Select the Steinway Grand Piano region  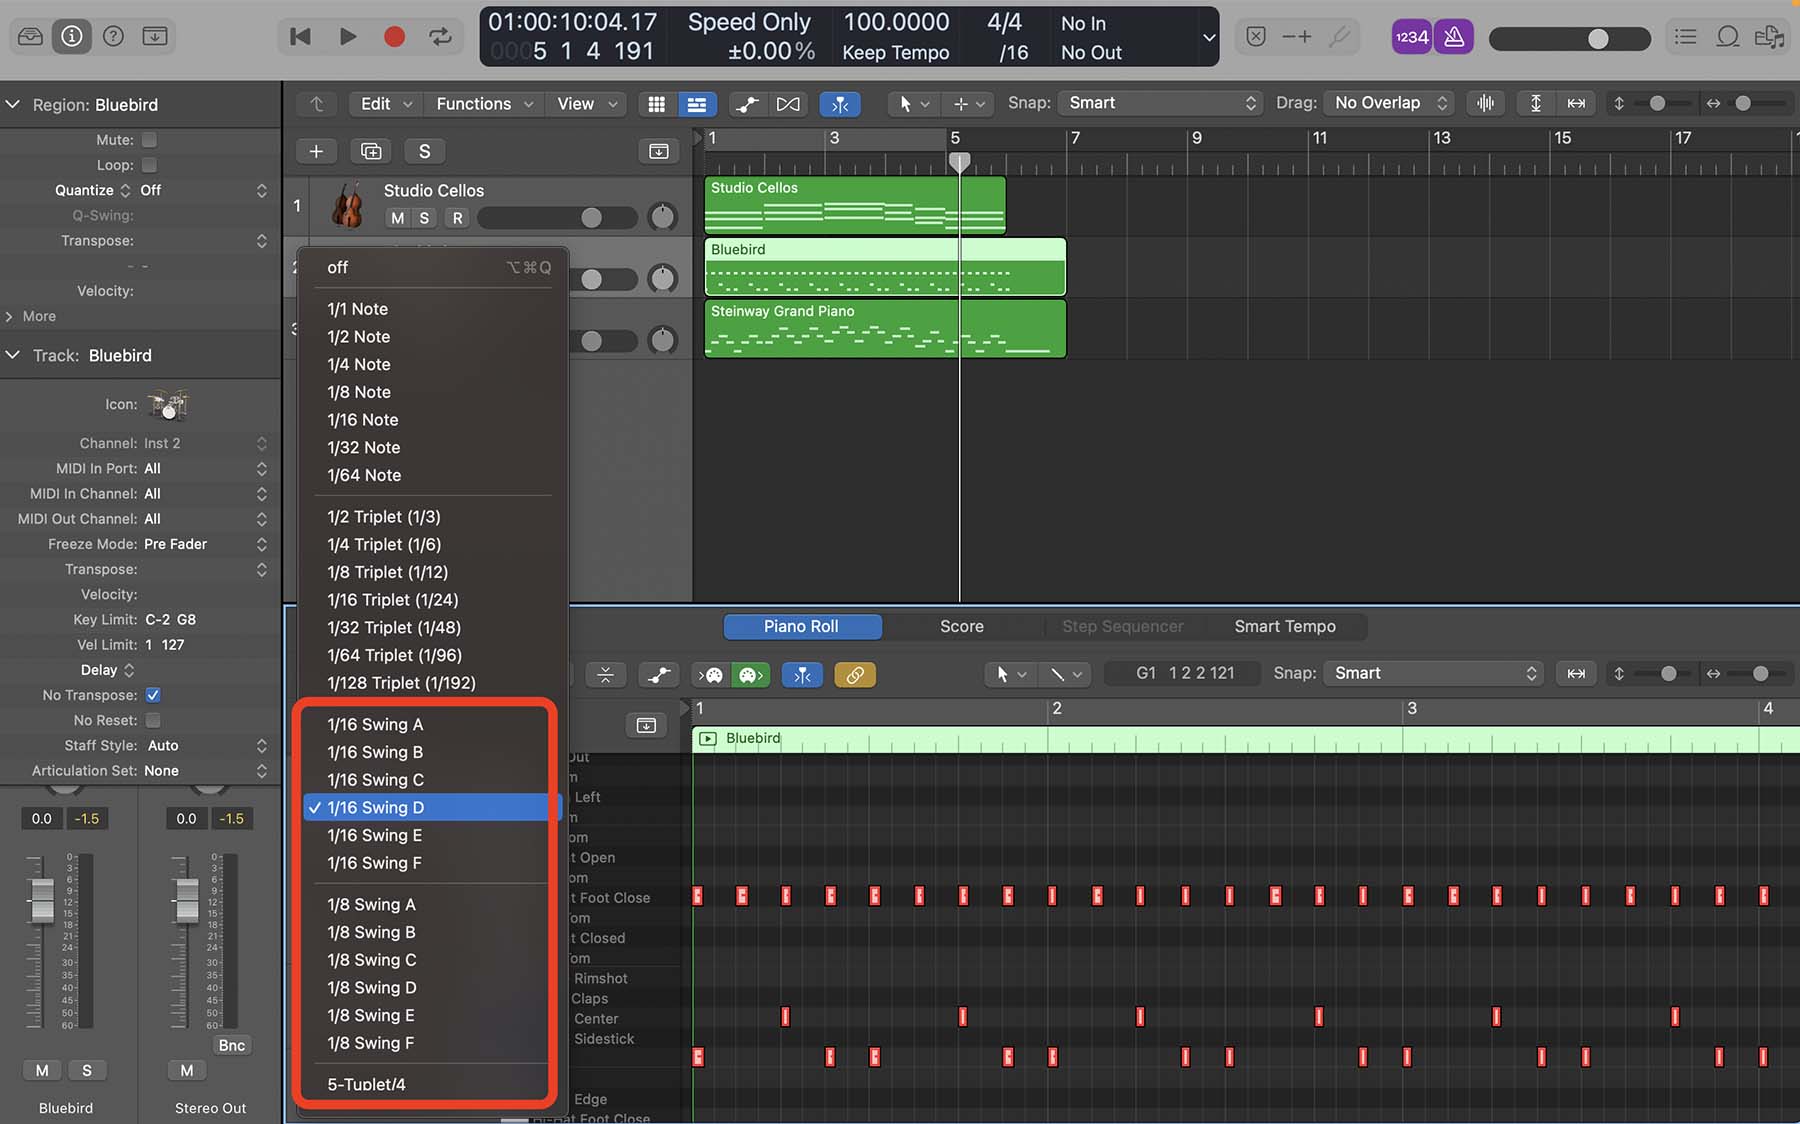pos(885,328)
